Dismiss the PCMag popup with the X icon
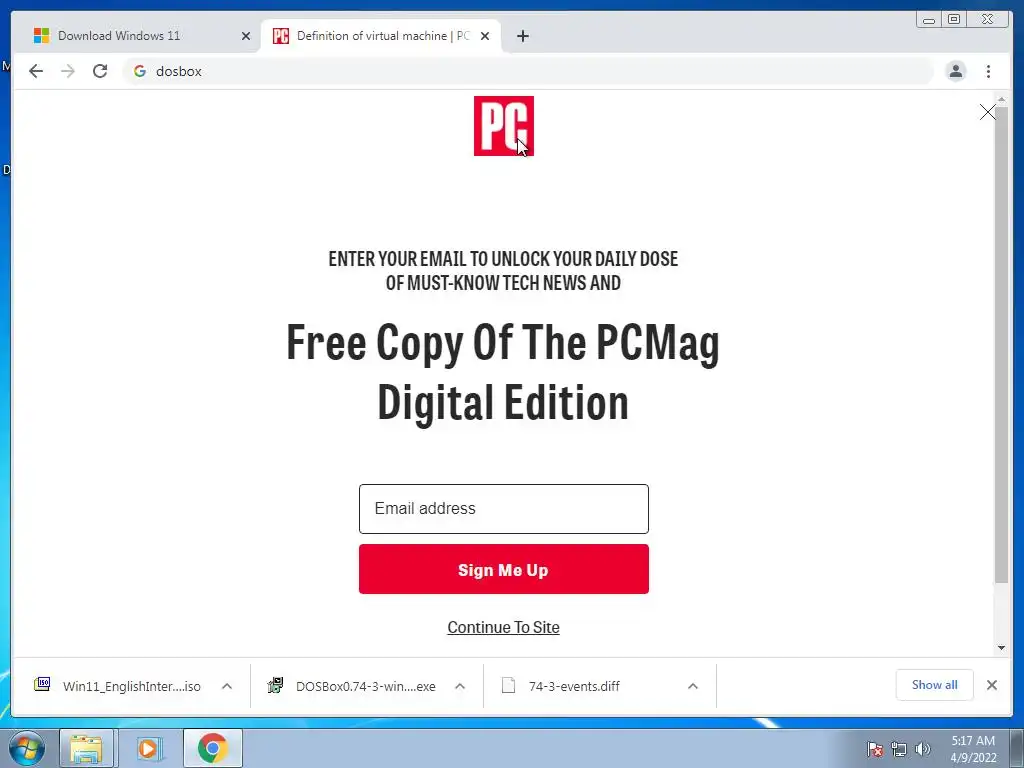 pyautogui.click(x=987, y=112)
